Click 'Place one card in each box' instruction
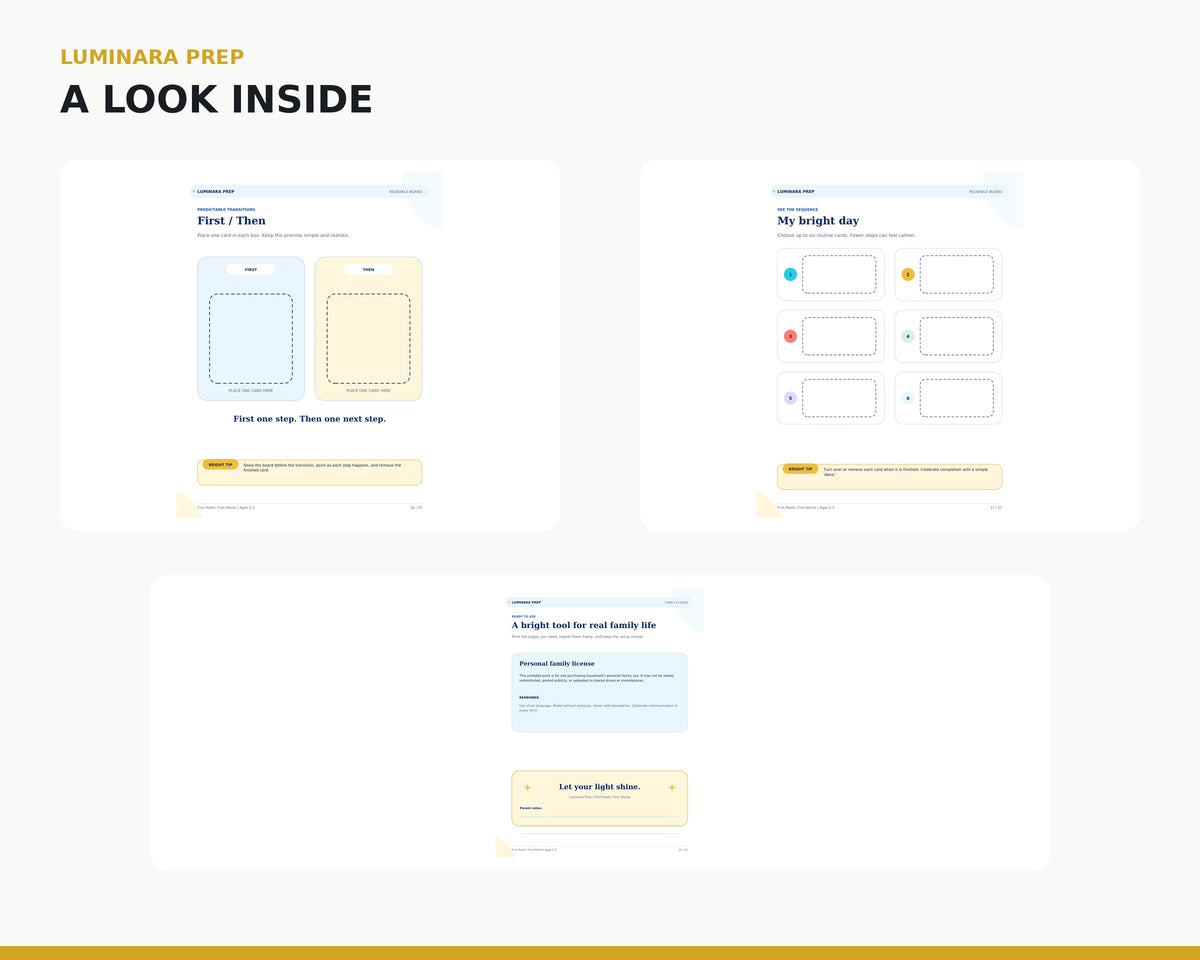Screen dimensions: 1200x960 tap(274, 236)
